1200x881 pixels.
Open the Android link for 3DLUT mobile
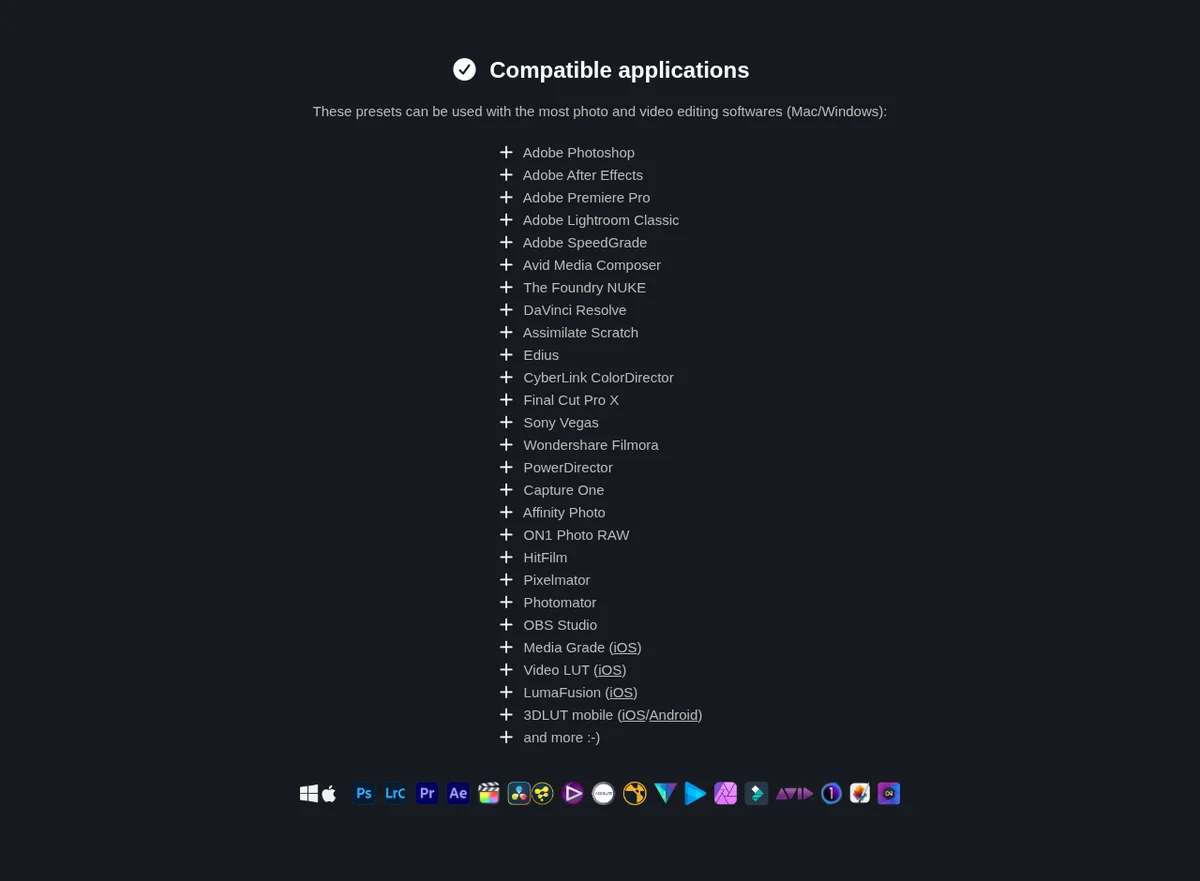click(674, 715)
